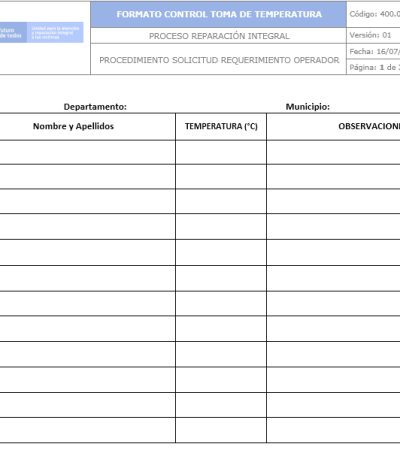Click the title FORMATO CONTROL TOMA DE TEMPERATURA
The image size is (400, 450).
pyautogui.click(x=219, y=14)
